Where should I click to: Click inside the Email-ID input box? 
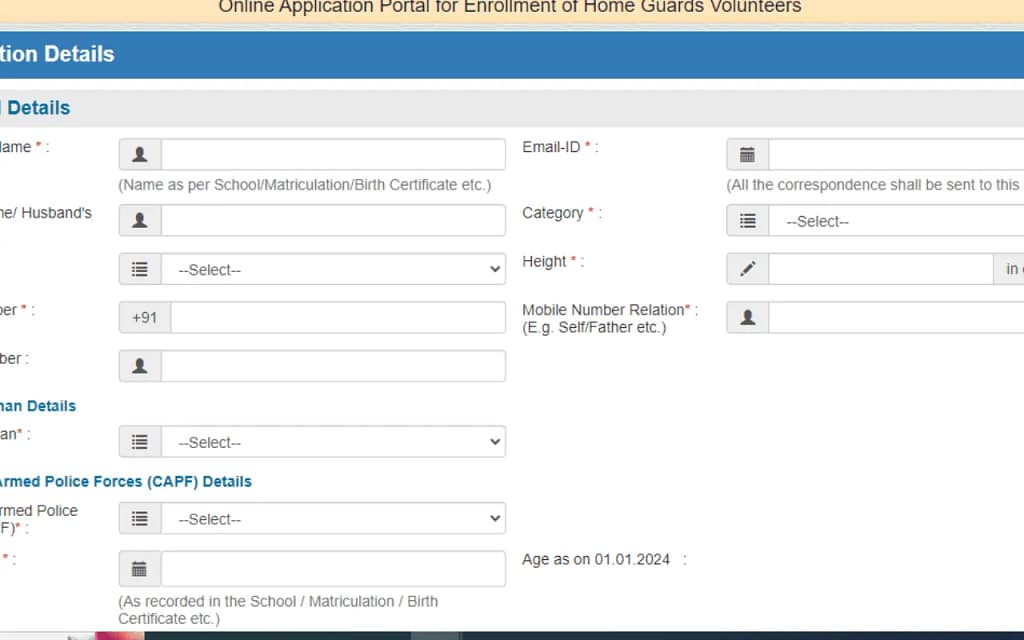pos(895,155)
